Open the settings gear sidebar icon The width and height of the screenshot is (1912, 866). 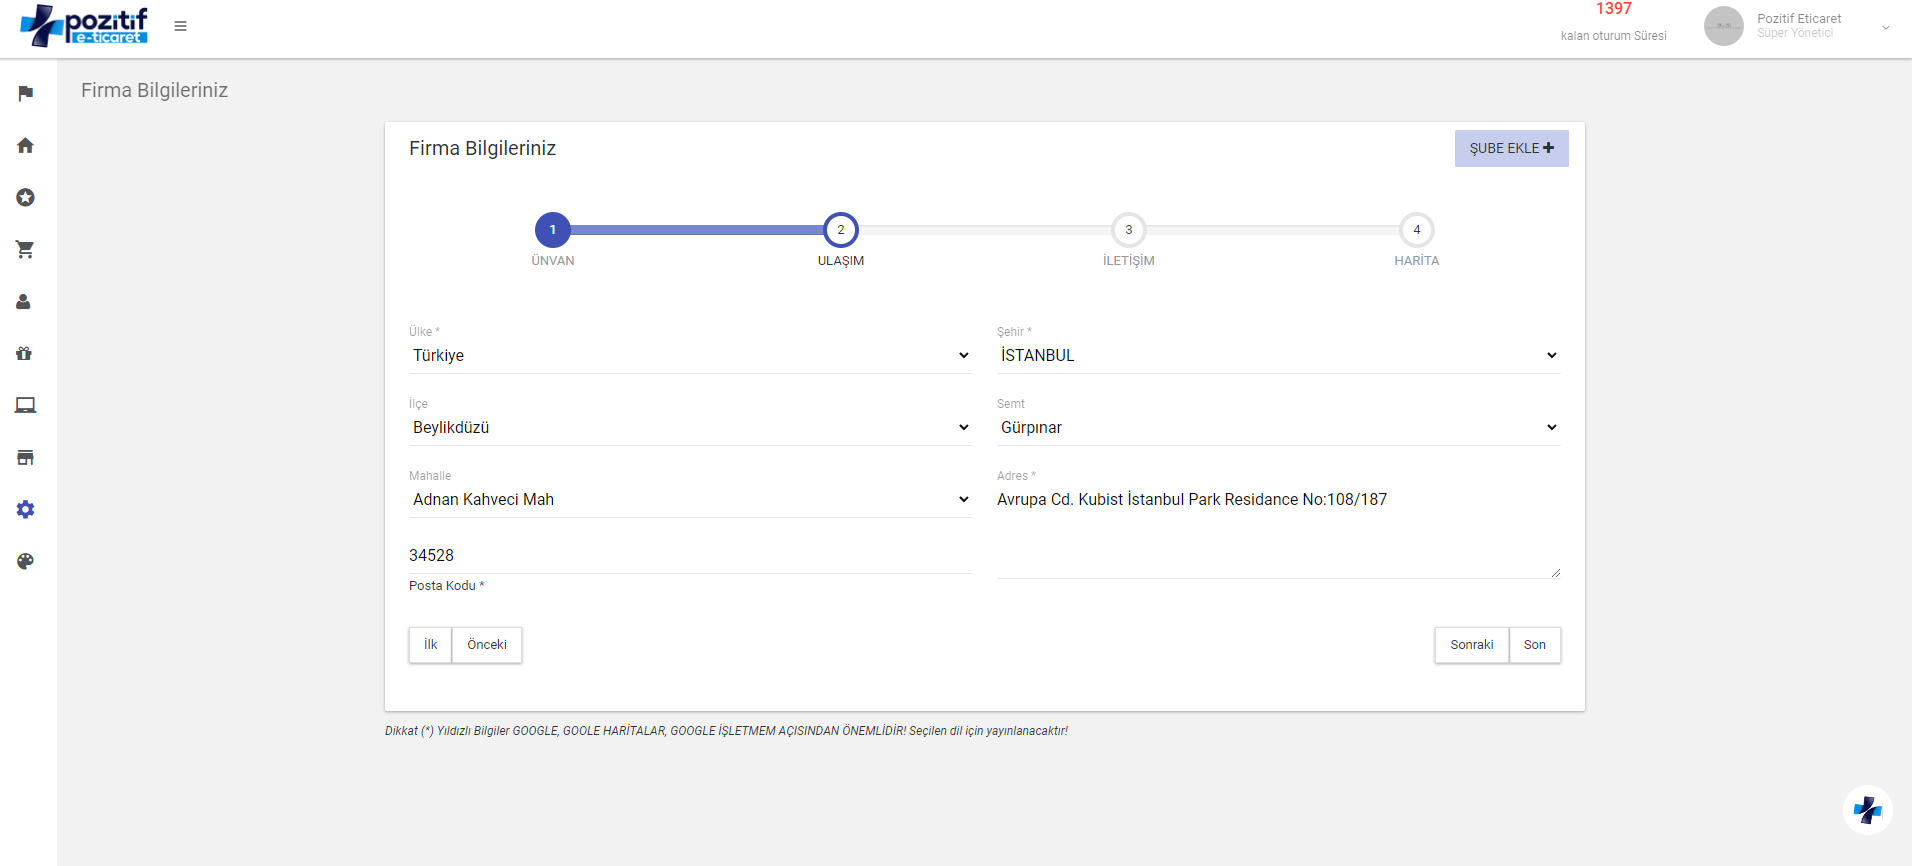[26, 510]
